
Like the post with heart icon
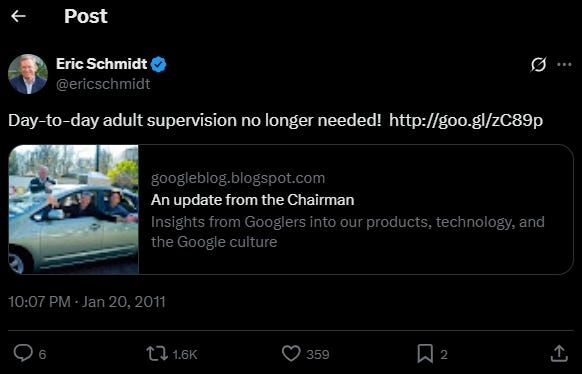pos(291,354)
